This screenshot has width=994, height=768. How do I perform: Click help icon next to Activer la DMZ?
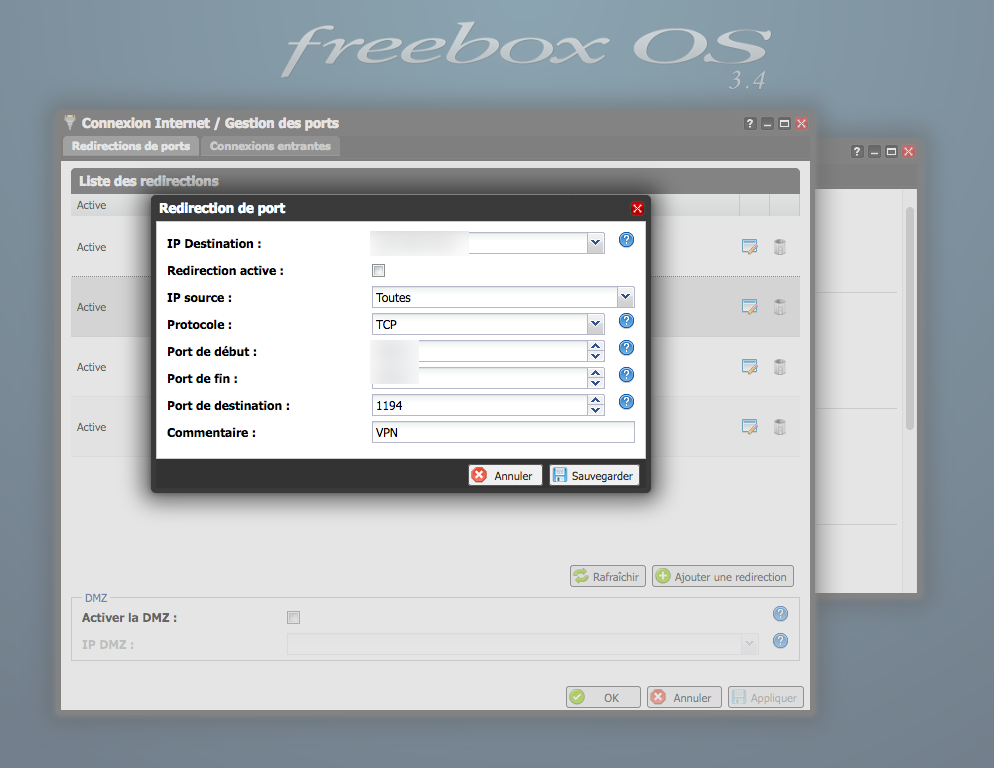pos(781,614)
